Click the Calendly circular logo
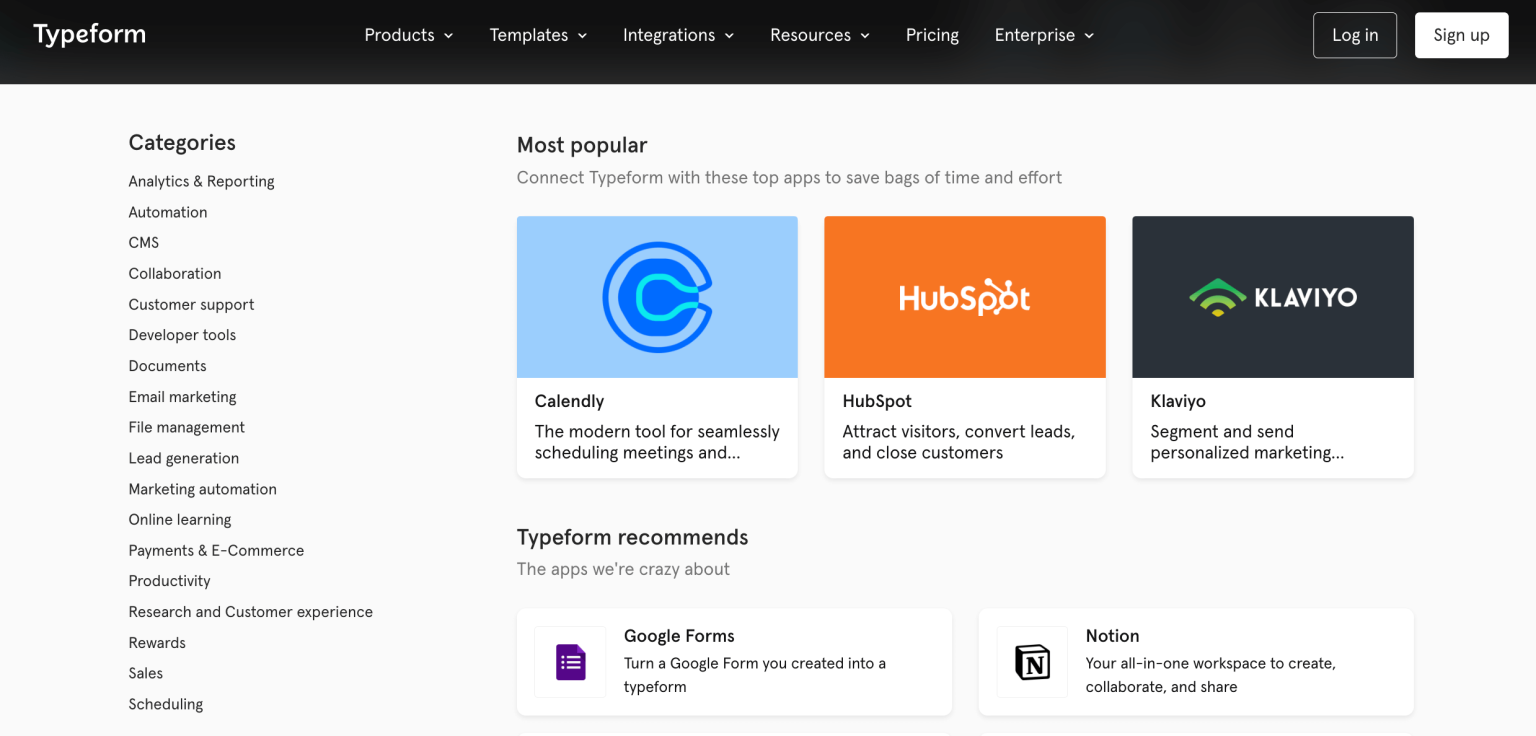 tap(656, 296)
